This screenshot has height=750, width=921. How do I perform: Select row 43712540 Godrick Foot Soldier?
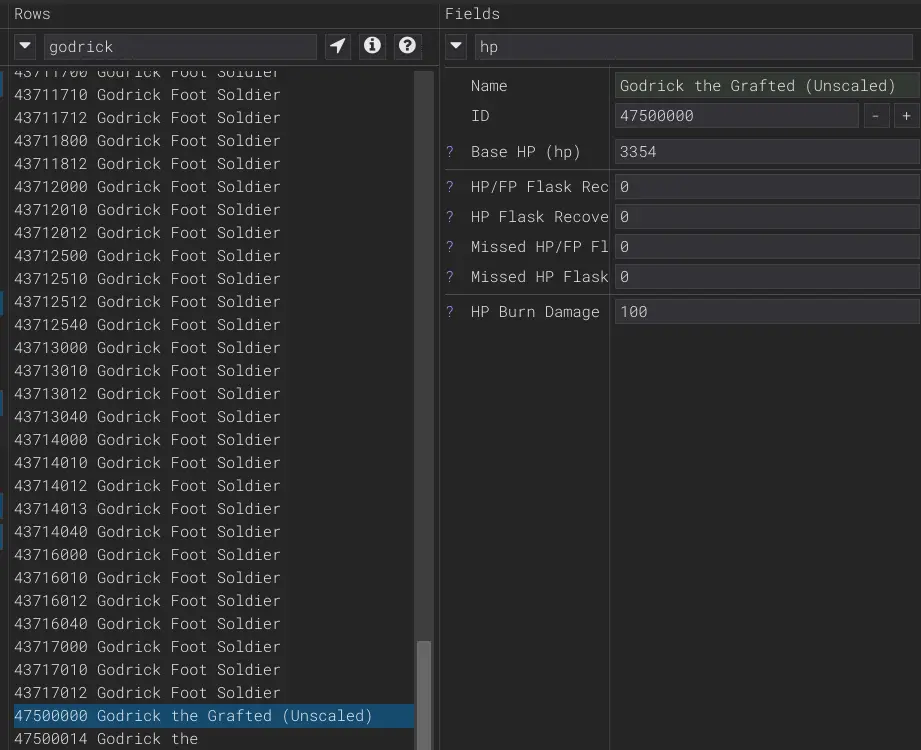click(214, 325)
